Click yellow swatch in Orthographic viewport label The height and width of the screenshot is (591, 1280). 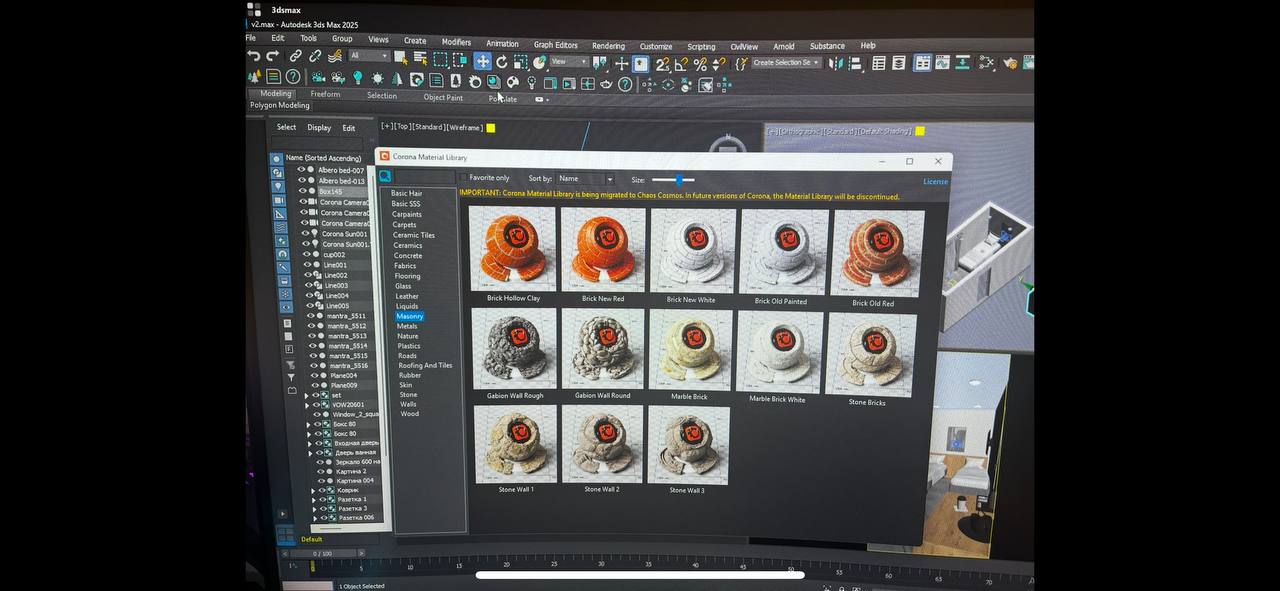coord(920,131)
